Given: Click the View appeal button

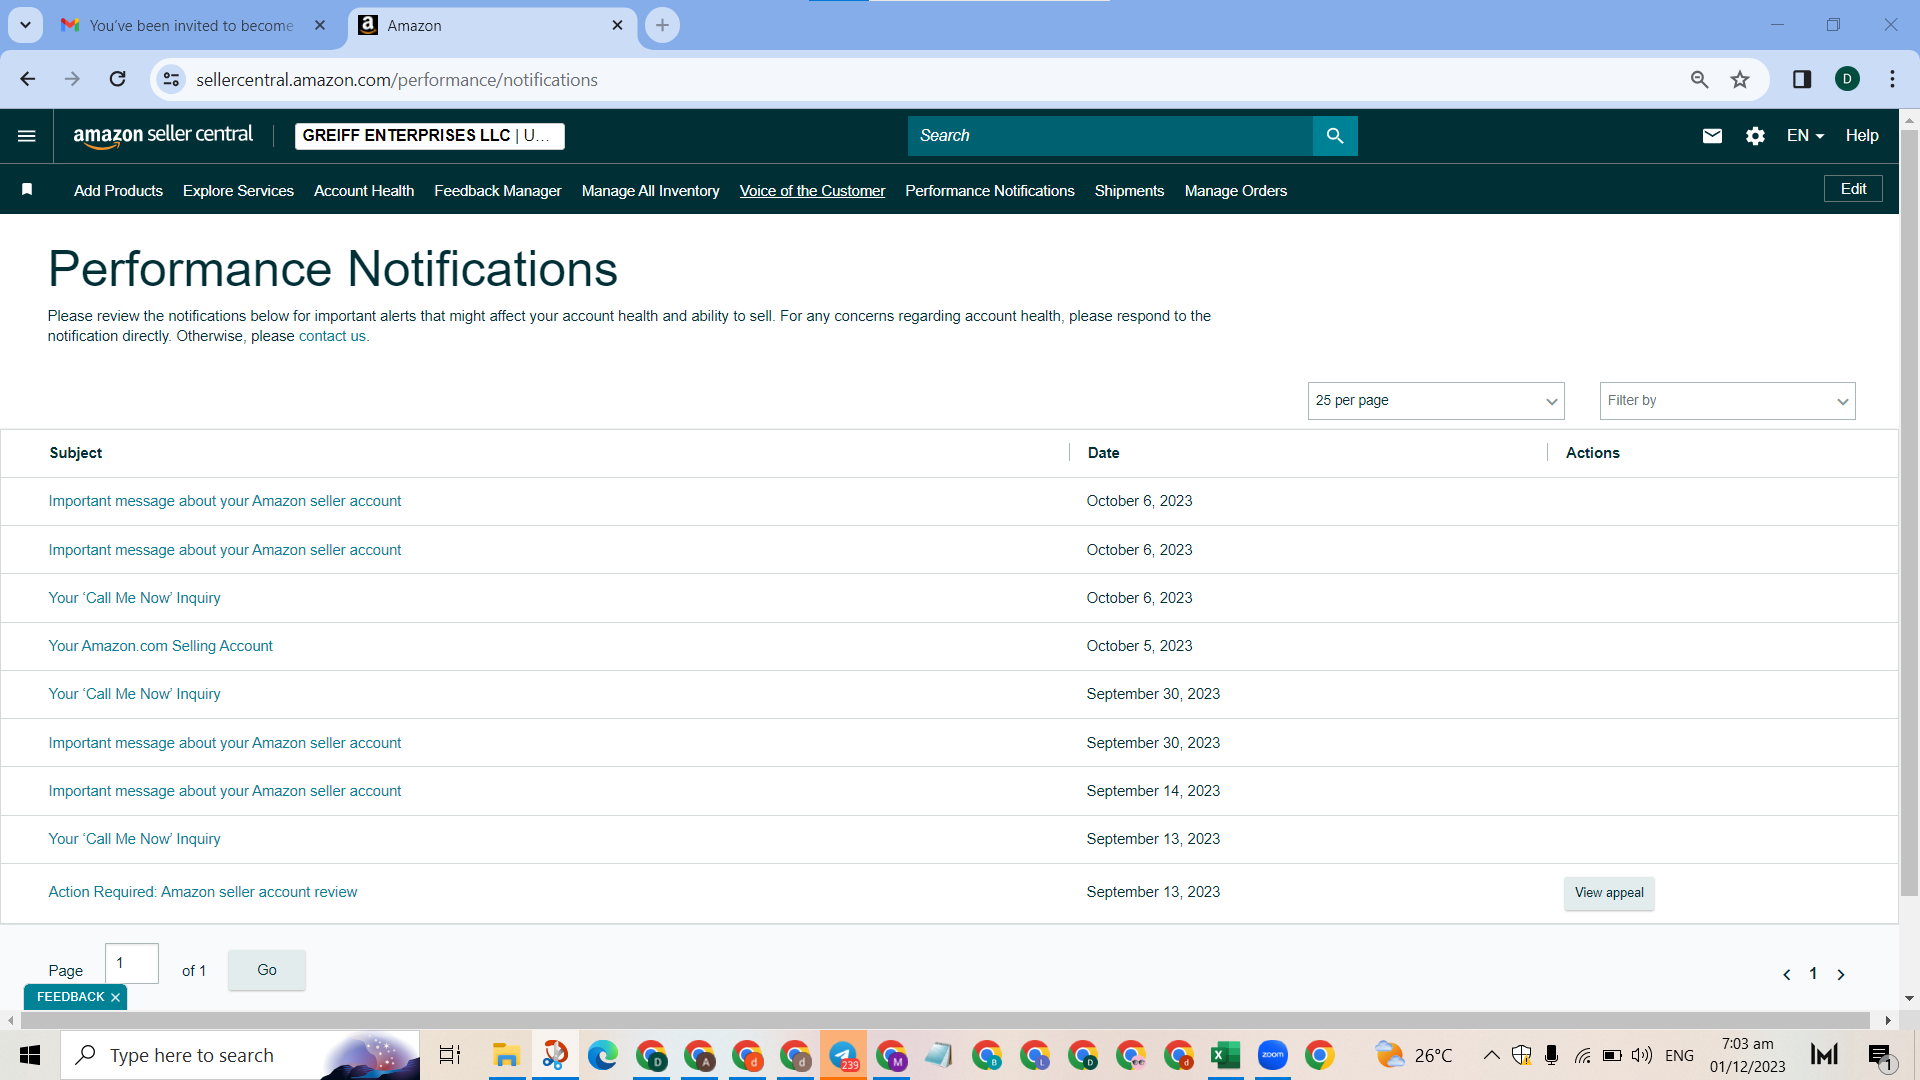Looking at the screenshot, I should [x=1609, y=893].
